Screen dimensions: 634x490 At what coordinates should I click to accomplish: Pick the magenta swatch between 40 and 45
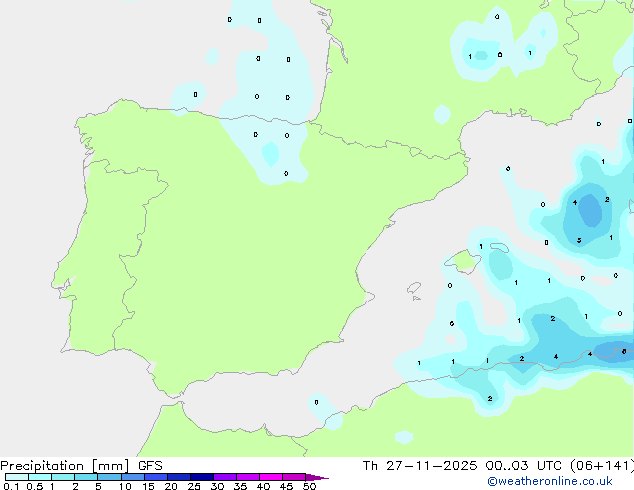pyautogui.click(x=271, y=477)
